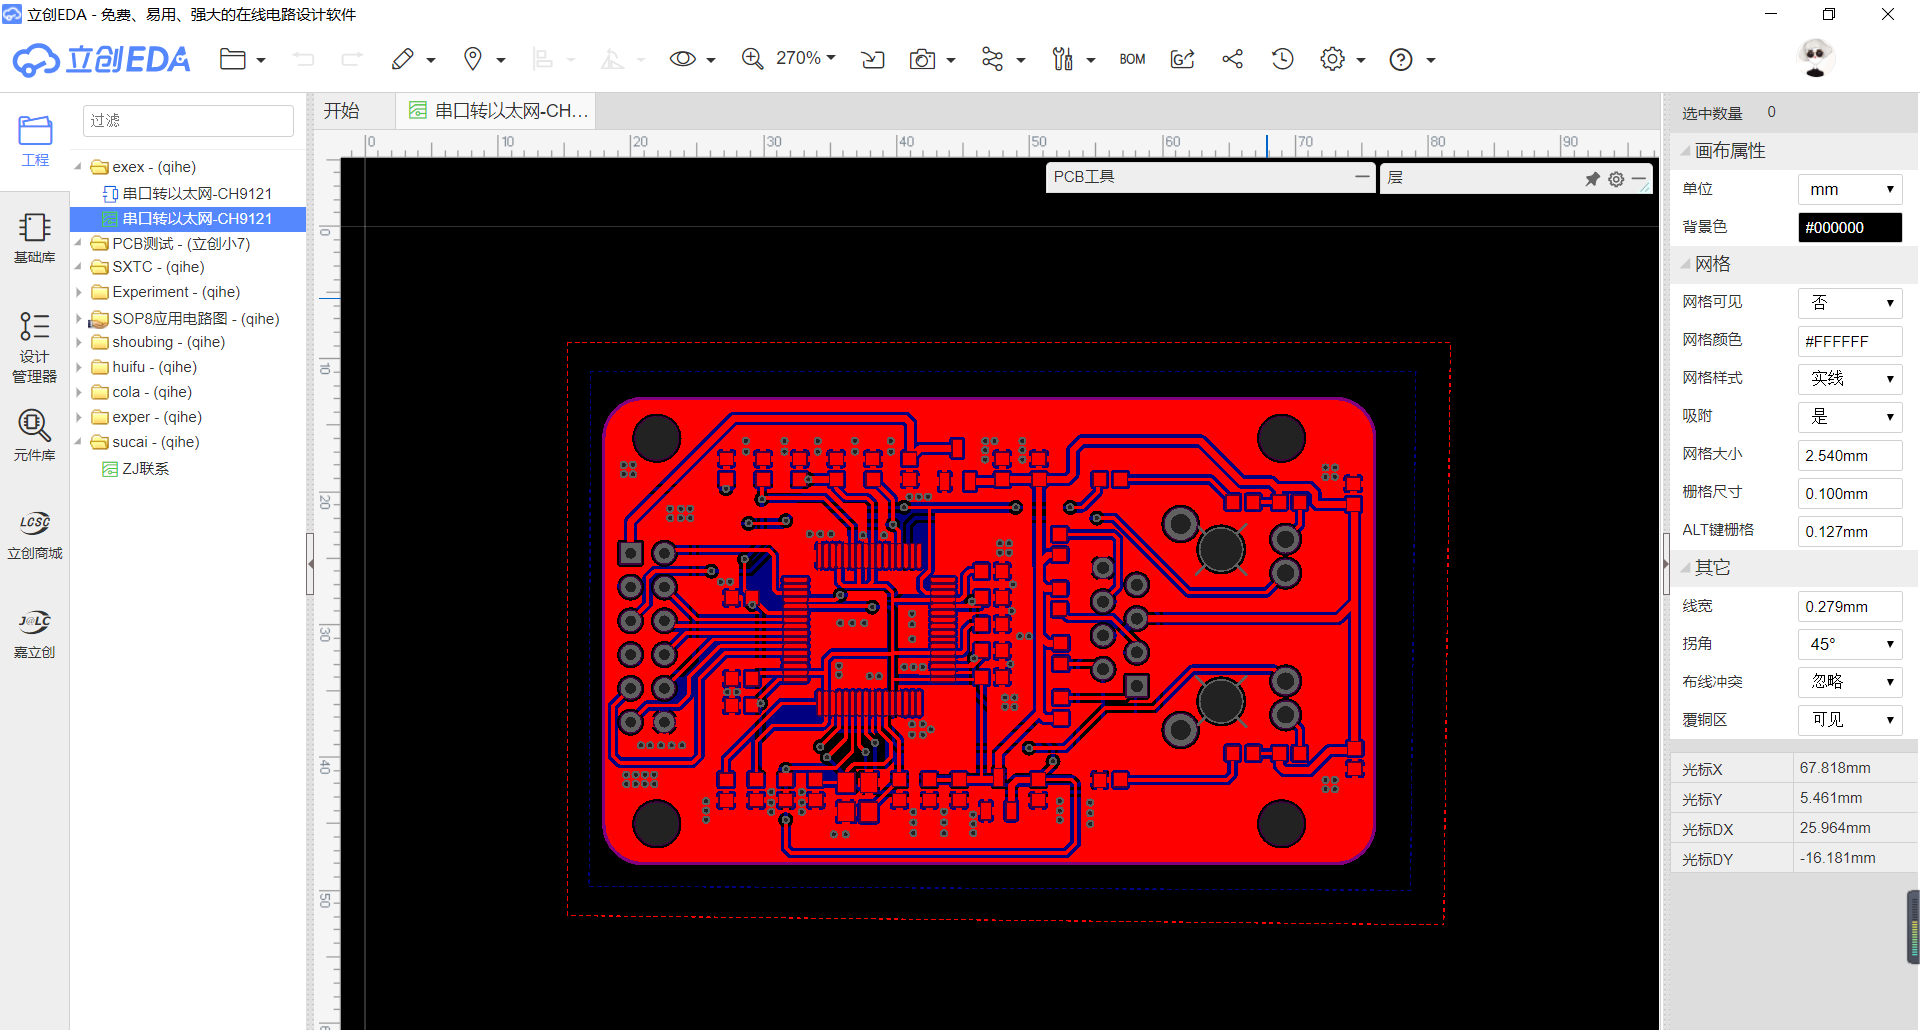Viewport: 1920px width, 1030px height.
Task: Click the 过滤 filter input field
Action: pos(188,121)
